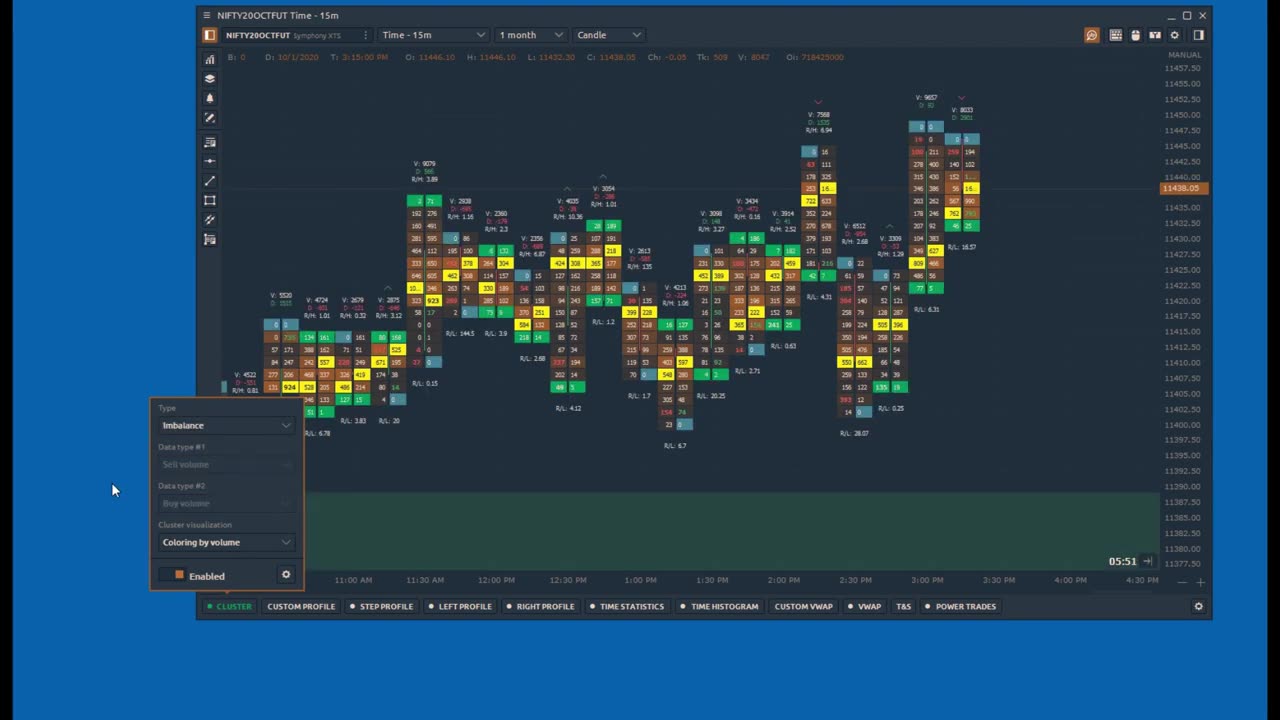Click the 4:30 PM time axis label

[x=1142, y=580]
